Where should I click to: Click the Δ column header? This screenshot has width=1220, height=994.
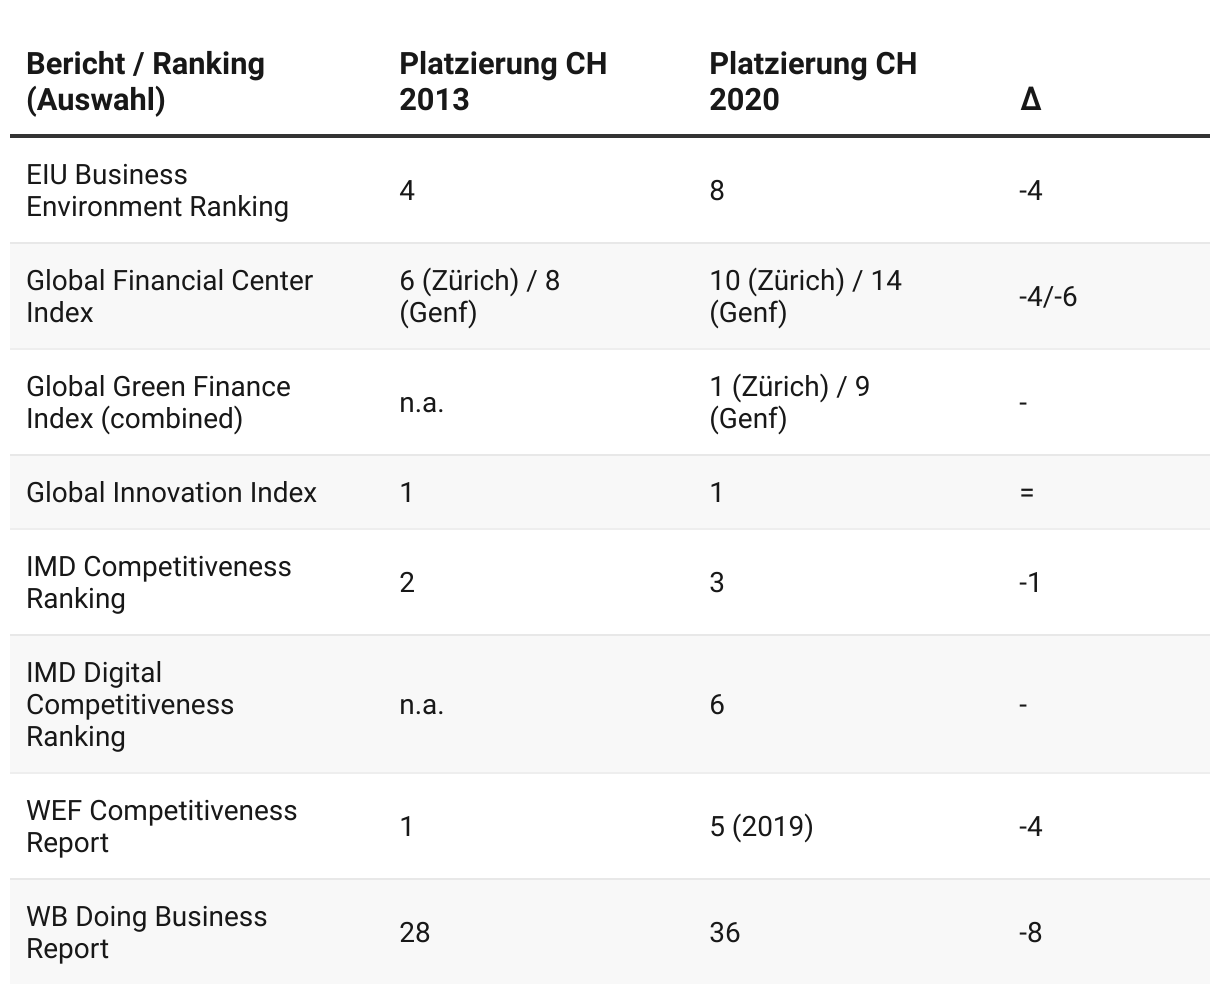(x=1031, y=99)
